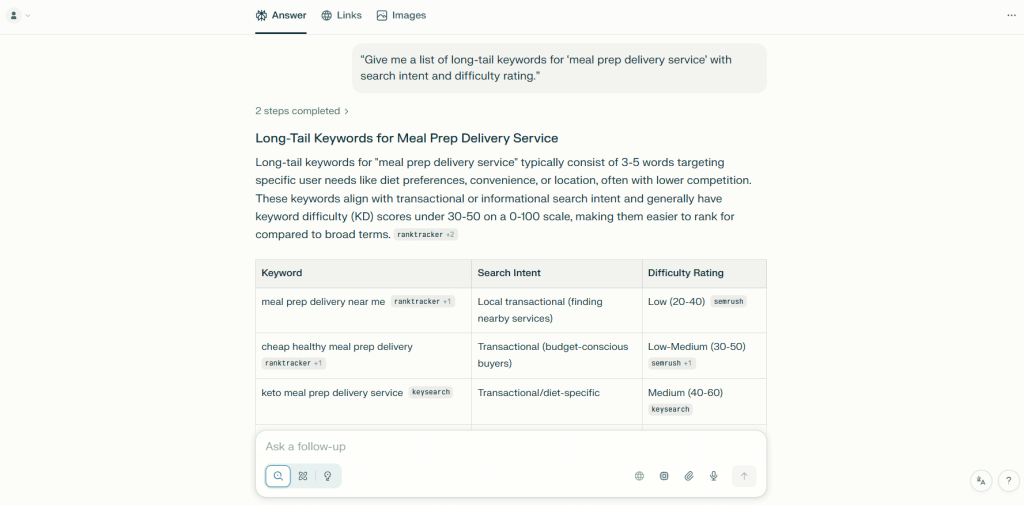1024x505 pixels.
Task: Click the Ask a follow-up input field
Action: [x=510, y=447]
